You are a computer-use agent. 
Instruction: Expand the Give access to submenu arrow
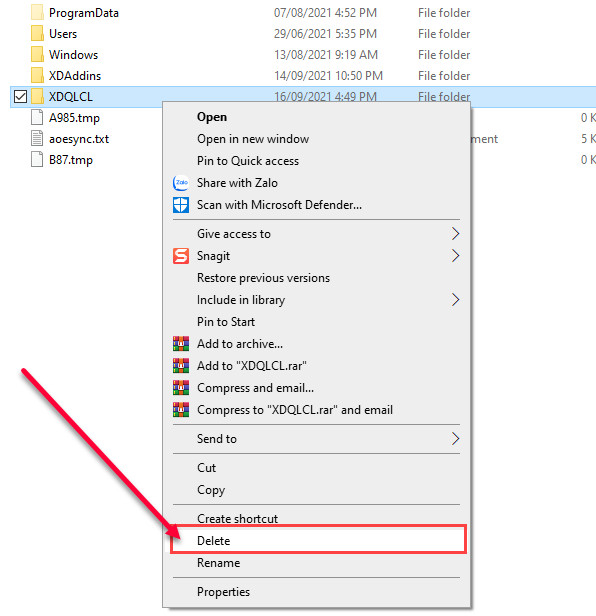point(455,234)
